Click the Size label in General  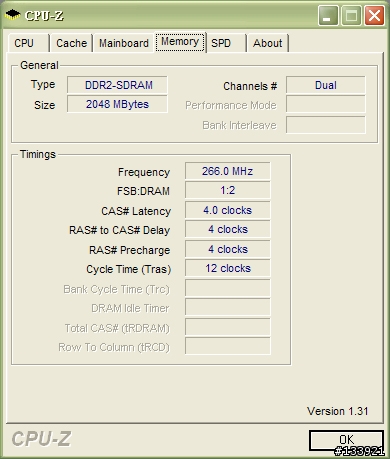[x=44, y=105]
